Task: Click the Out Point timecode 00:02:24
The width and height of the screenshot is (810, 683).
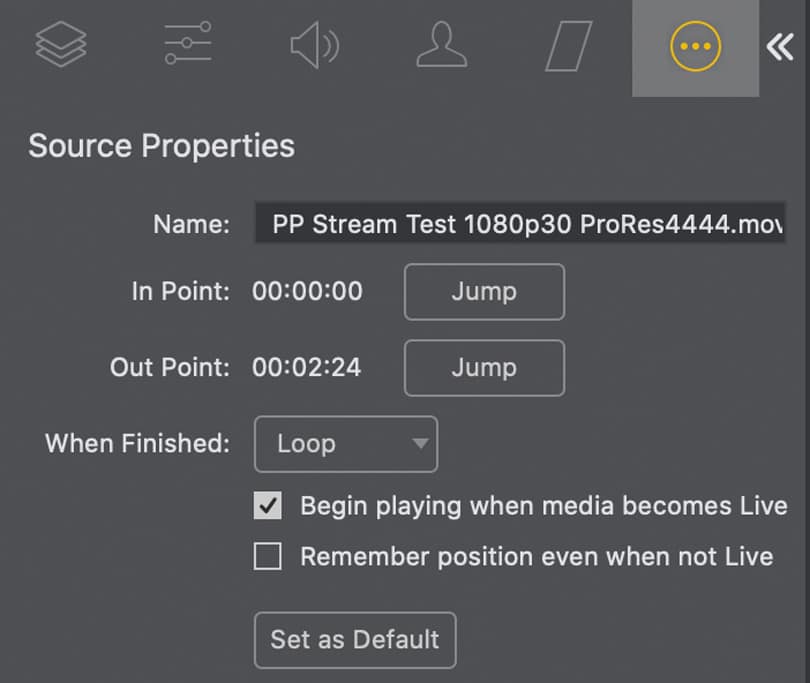Action: (x=307, y=368)
